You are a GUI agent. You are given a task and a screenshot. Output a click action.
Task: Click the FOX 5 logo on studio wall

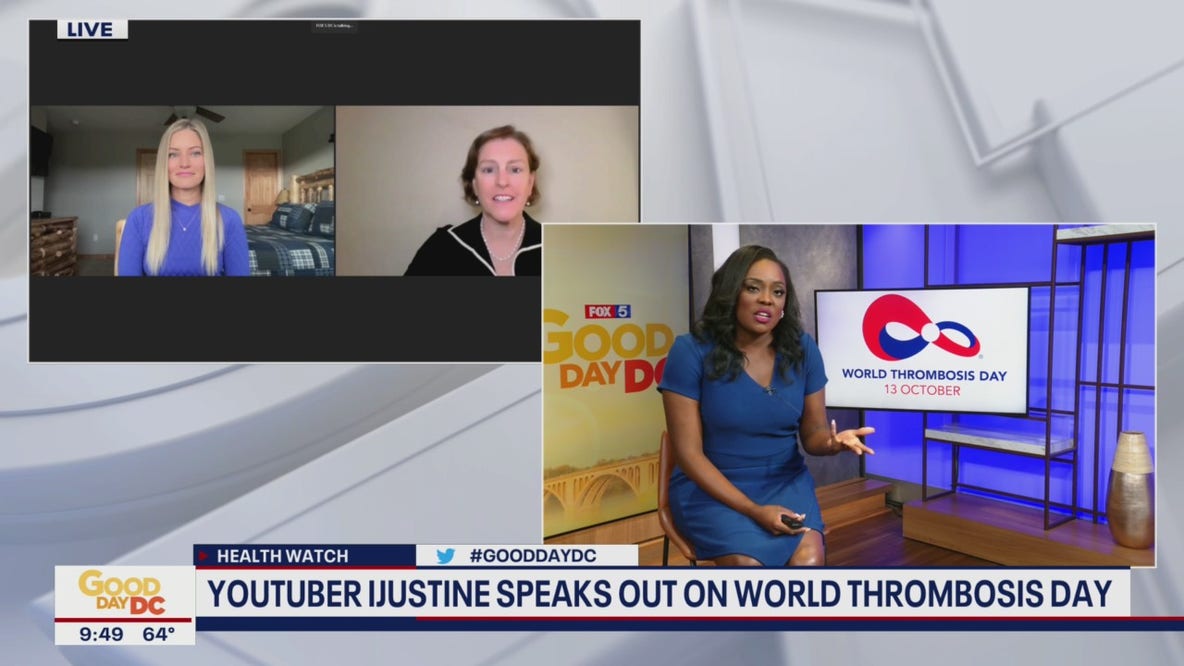[x=607, y=311]
